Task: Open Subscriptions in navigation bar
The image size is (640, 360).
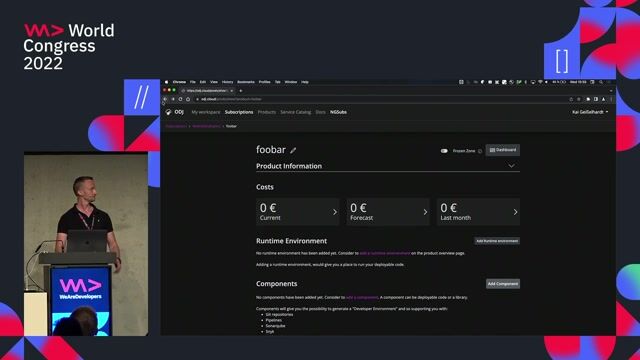Action: [x=239, y=112]
